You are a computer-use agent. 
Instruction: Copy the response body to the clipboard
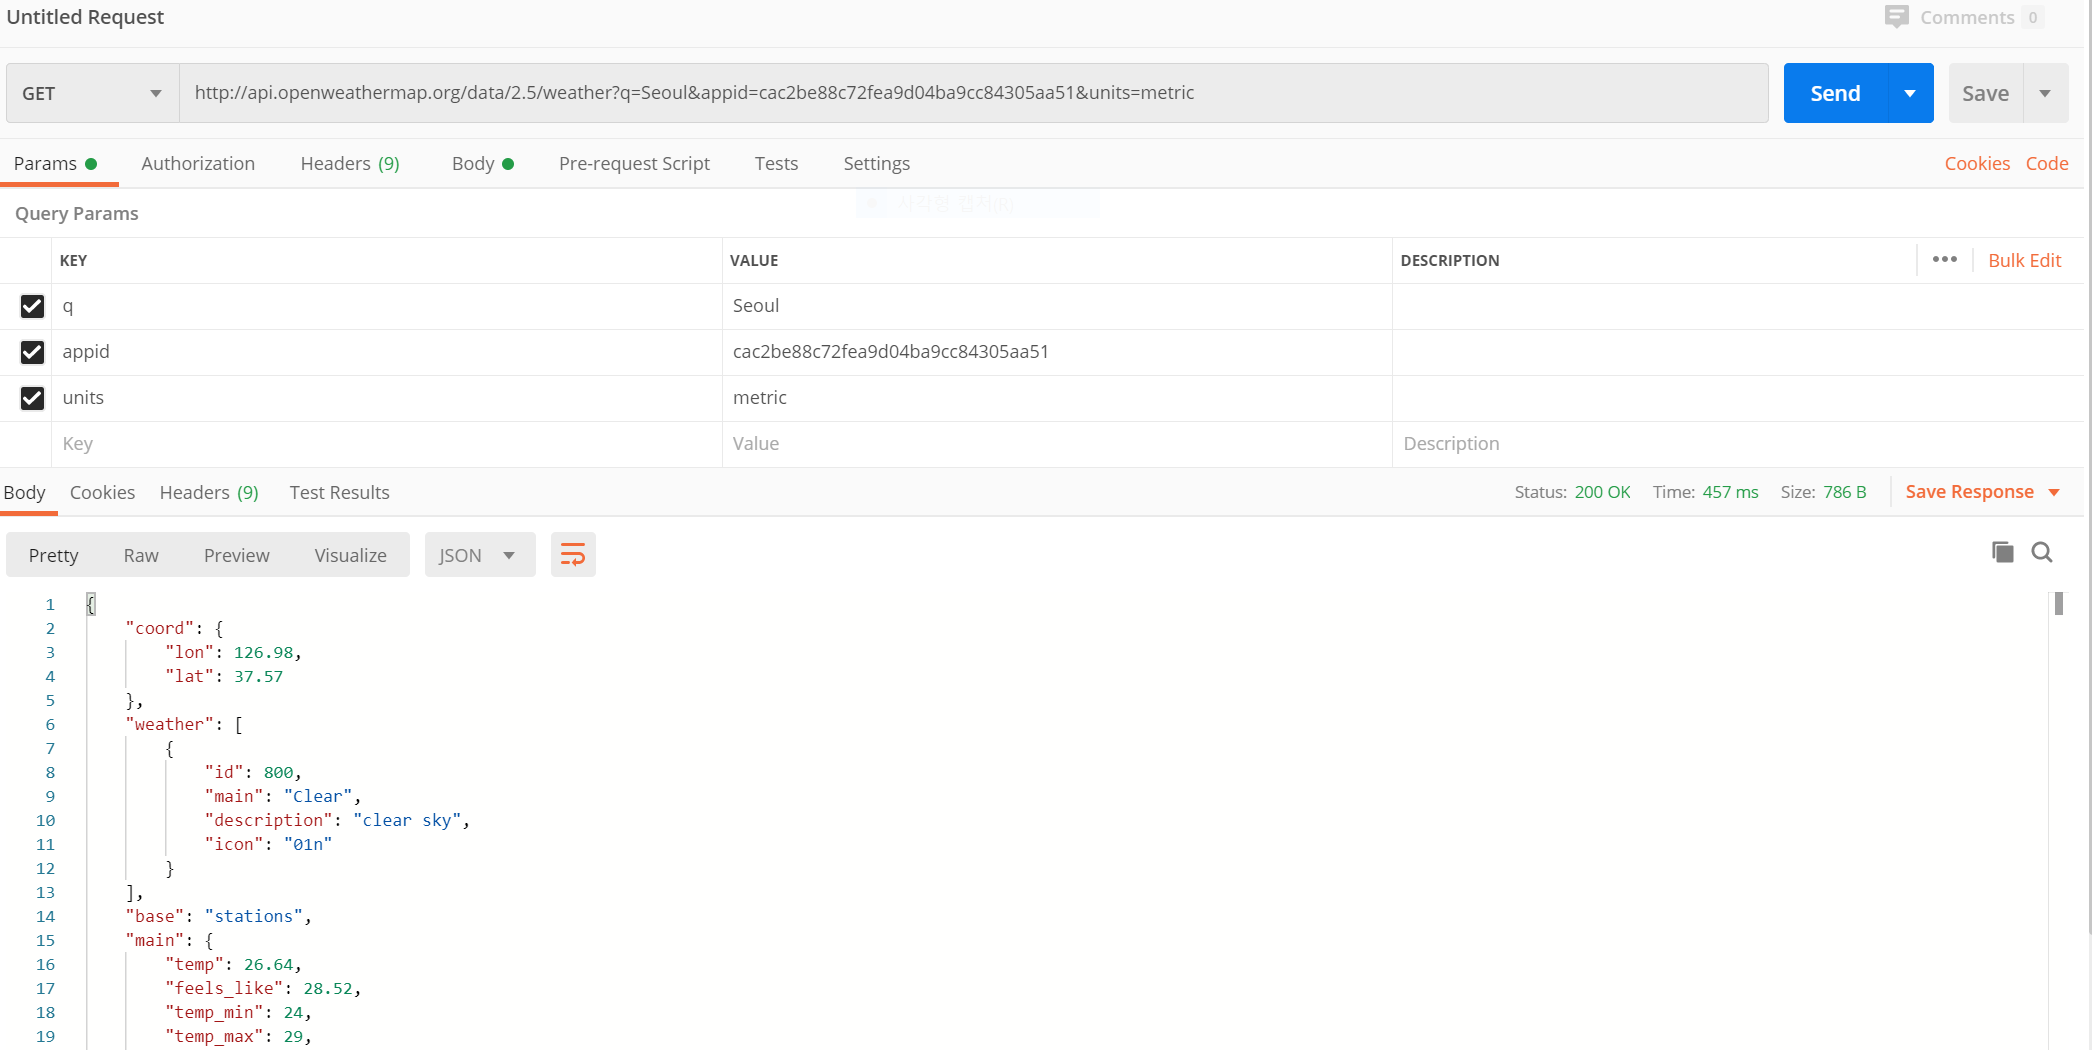(2002, 552)
